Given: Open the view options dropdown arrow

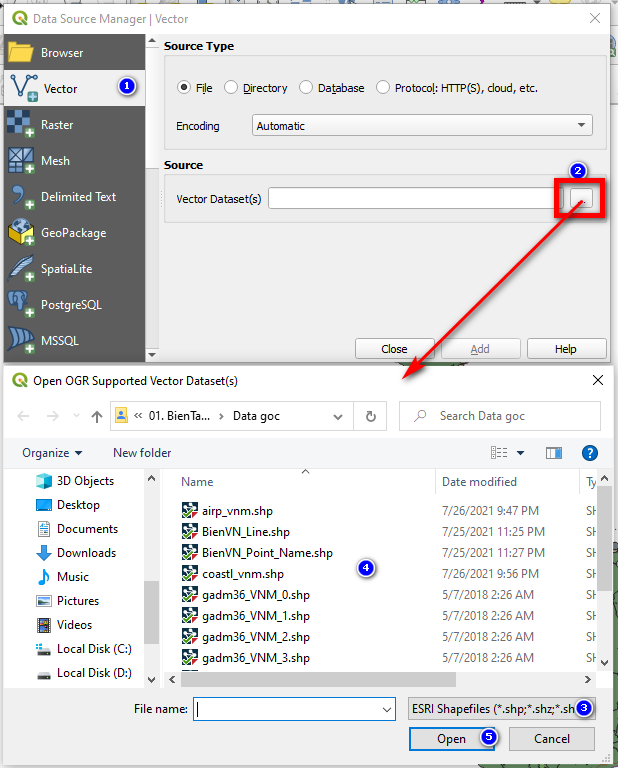Looking at the screenshot, I should point(521,453).
